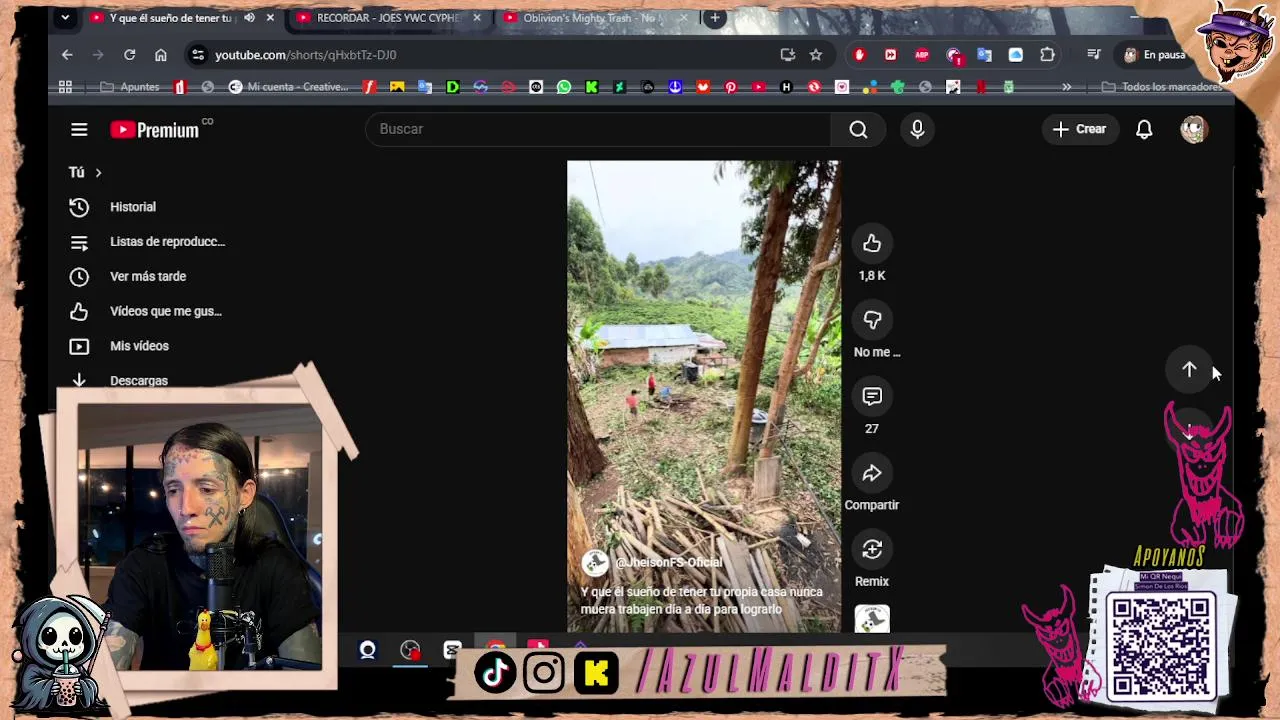Like the short with thumbs up
The width and height of the screenshot is (1280, 720).
(872, 243)
